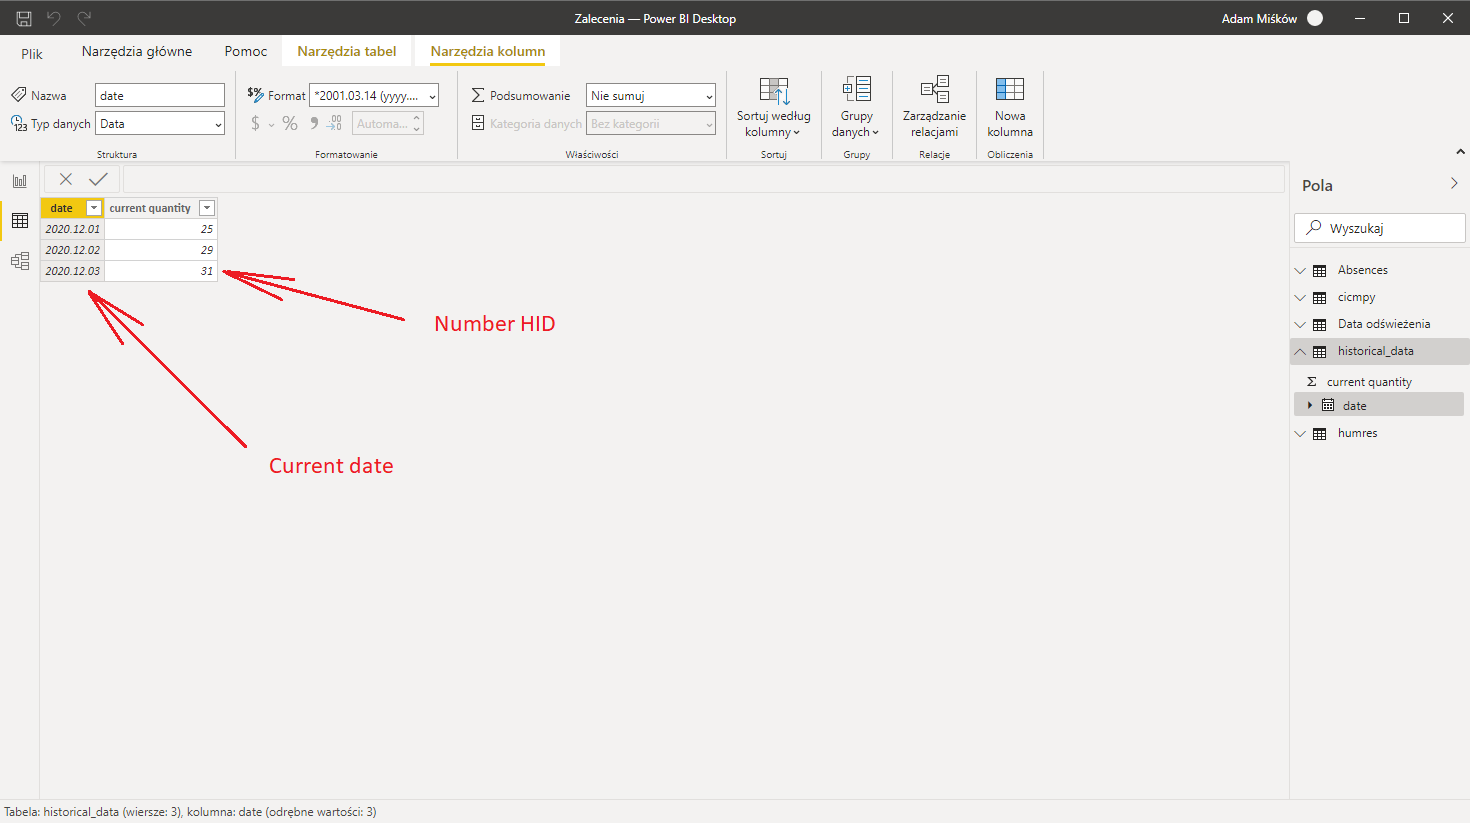The image size is (1470, 823).
Task: Click the Save icon in title bar
Action: (24, 18)
